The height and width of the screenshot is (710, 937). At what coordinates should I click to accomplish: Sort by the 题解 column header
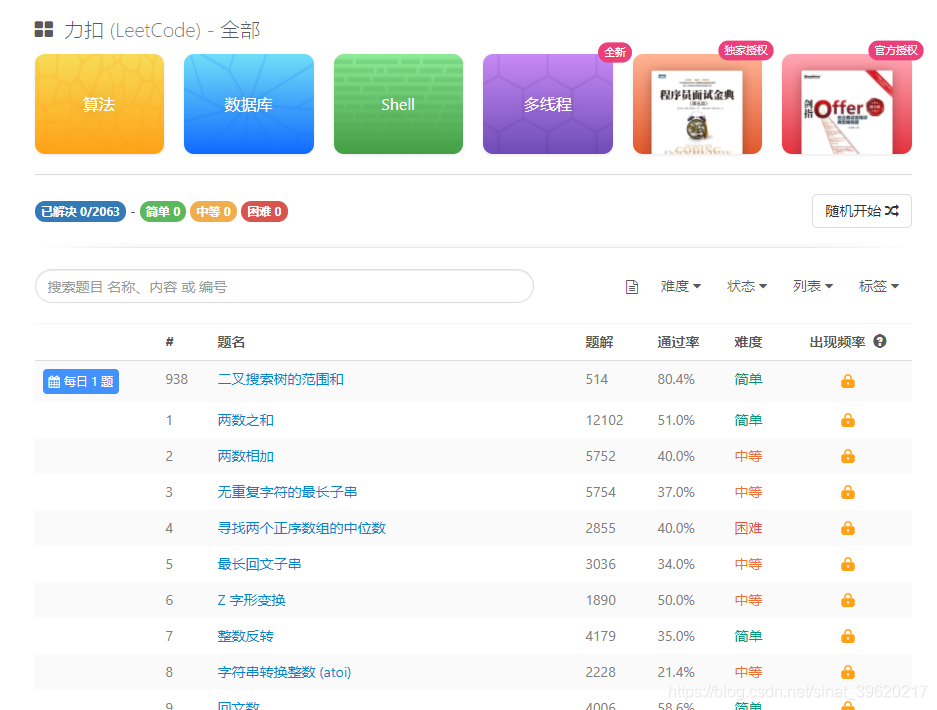pyautogui.click(x=599, y=342)
